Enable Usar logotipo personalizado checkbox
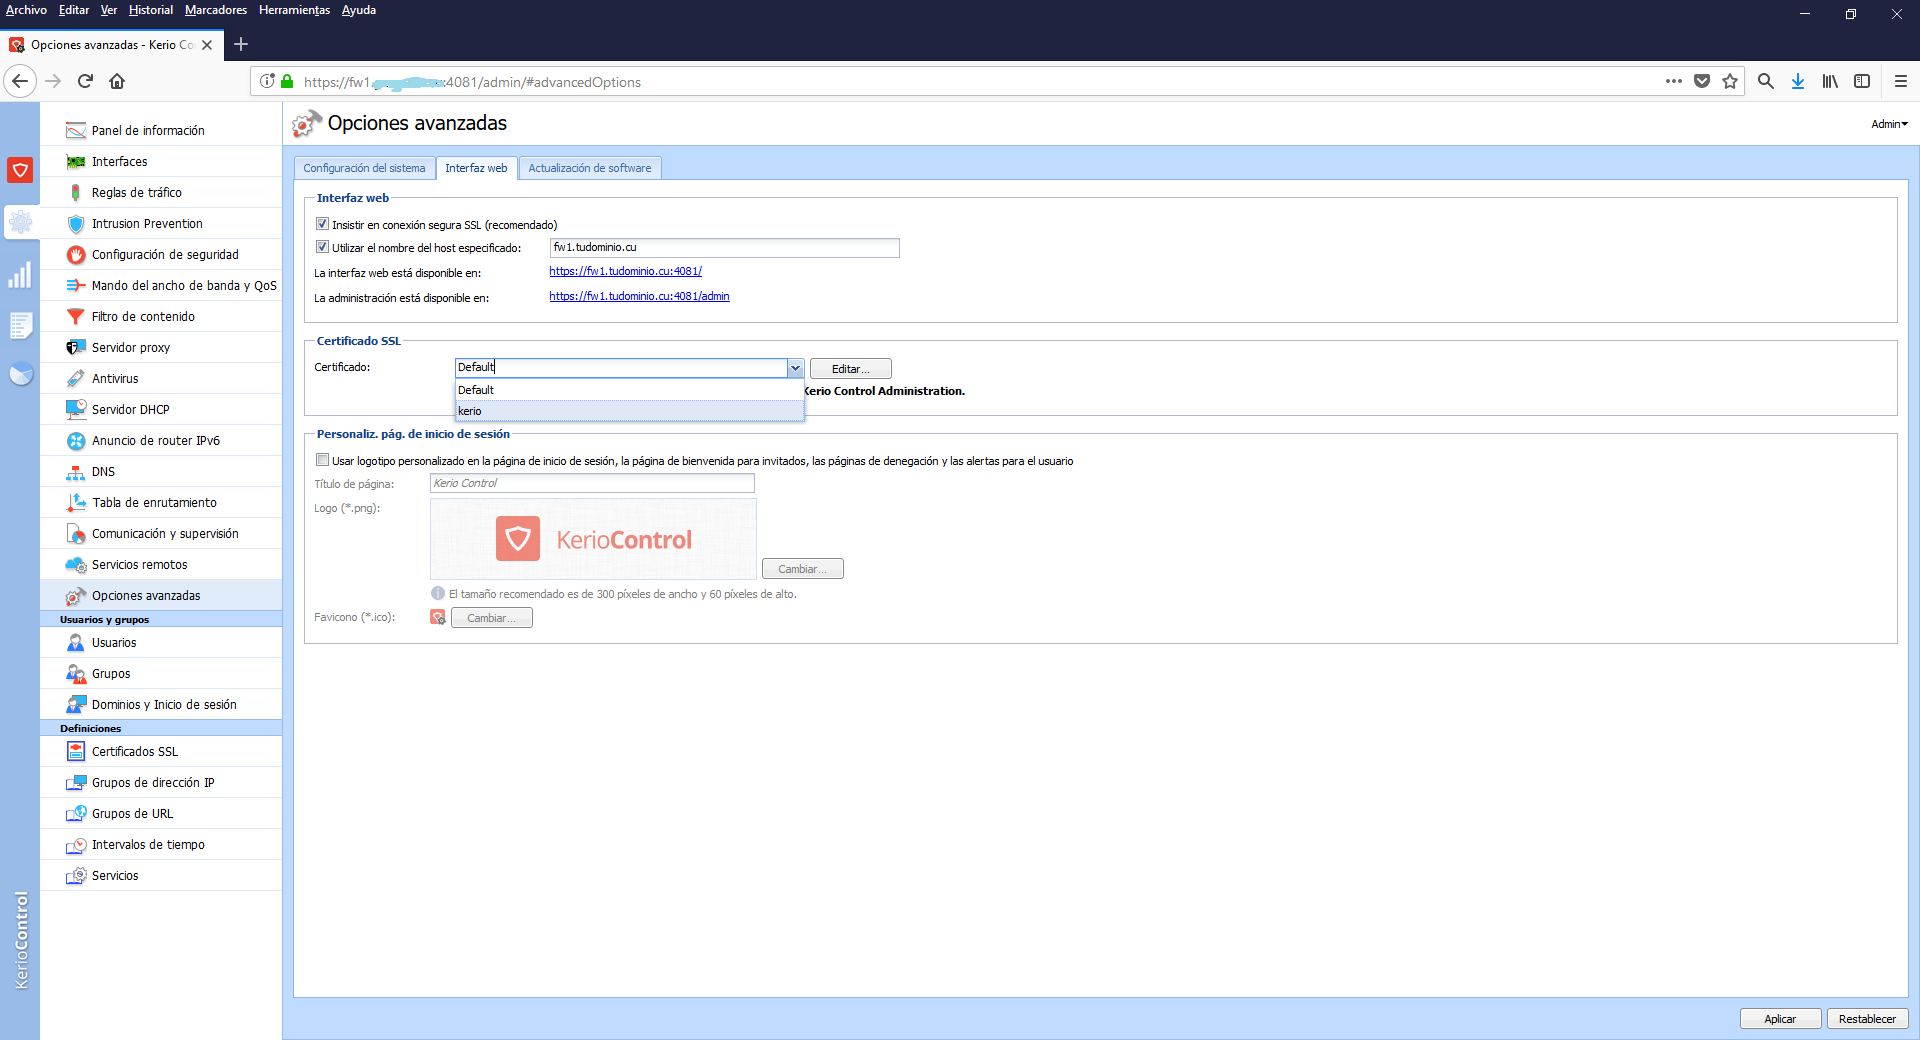1920x1040 pixels. pos(322,460)
